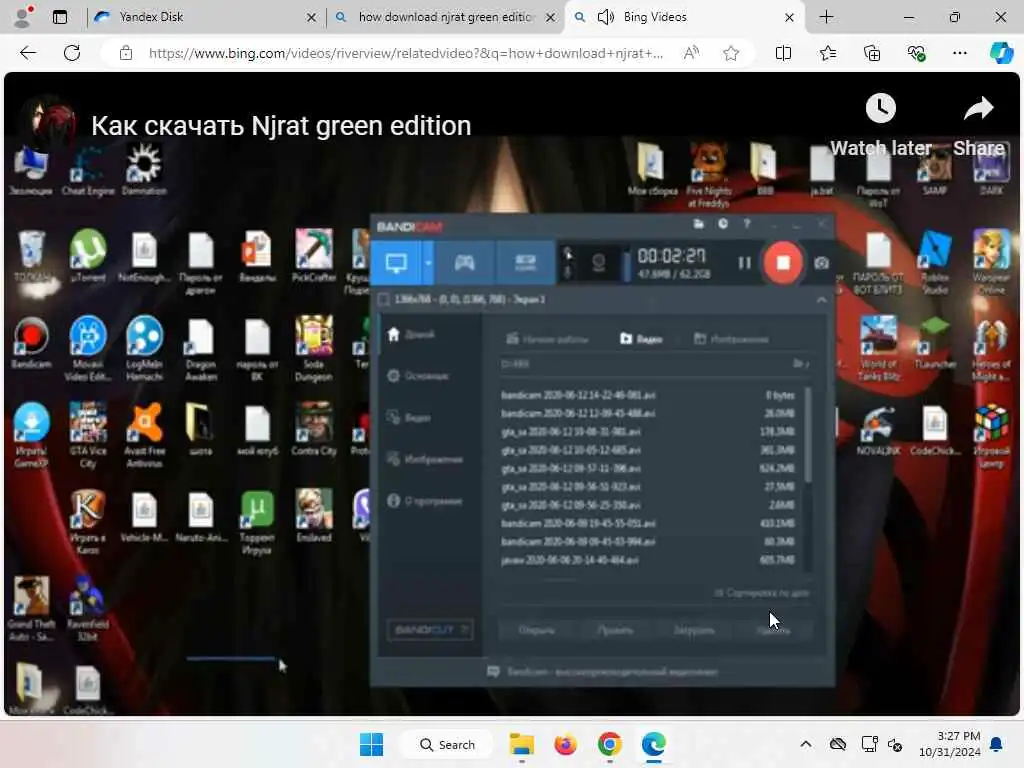Click Bandicam stop recording button in video
Viewport: 1024px width, 768px height.
point(782,263)
